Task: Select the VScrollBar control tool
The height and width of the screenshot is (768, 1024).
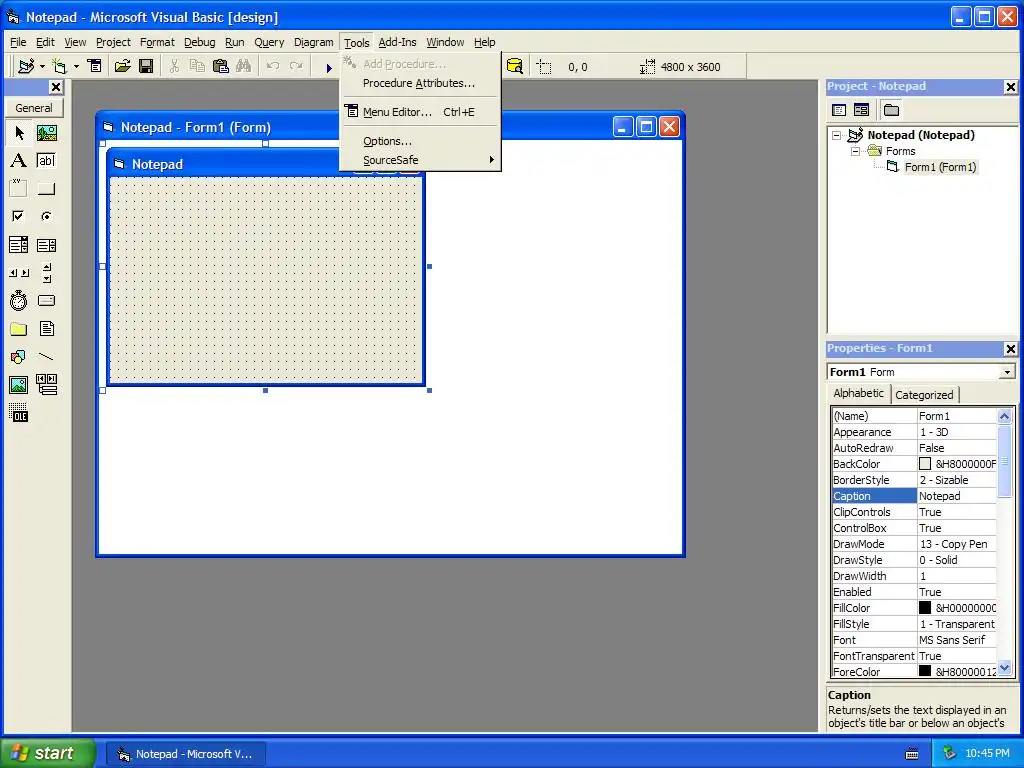Action: tap(46, 273)
